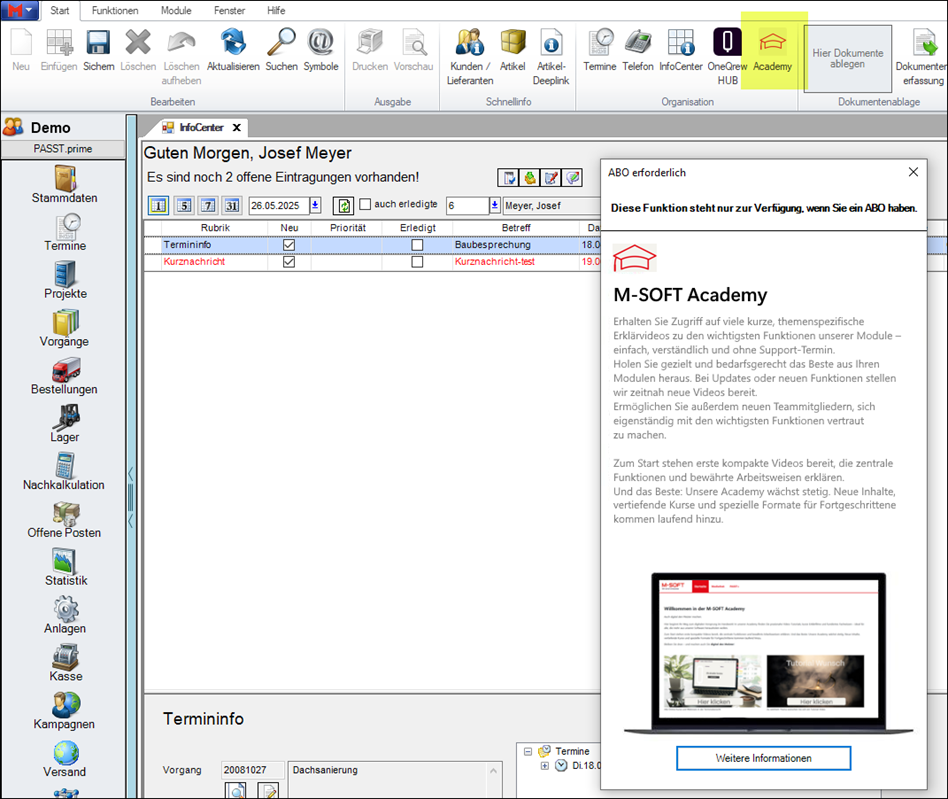
Task: Check Erledigt for the Kurznachricht row
Action: [417, 262]
